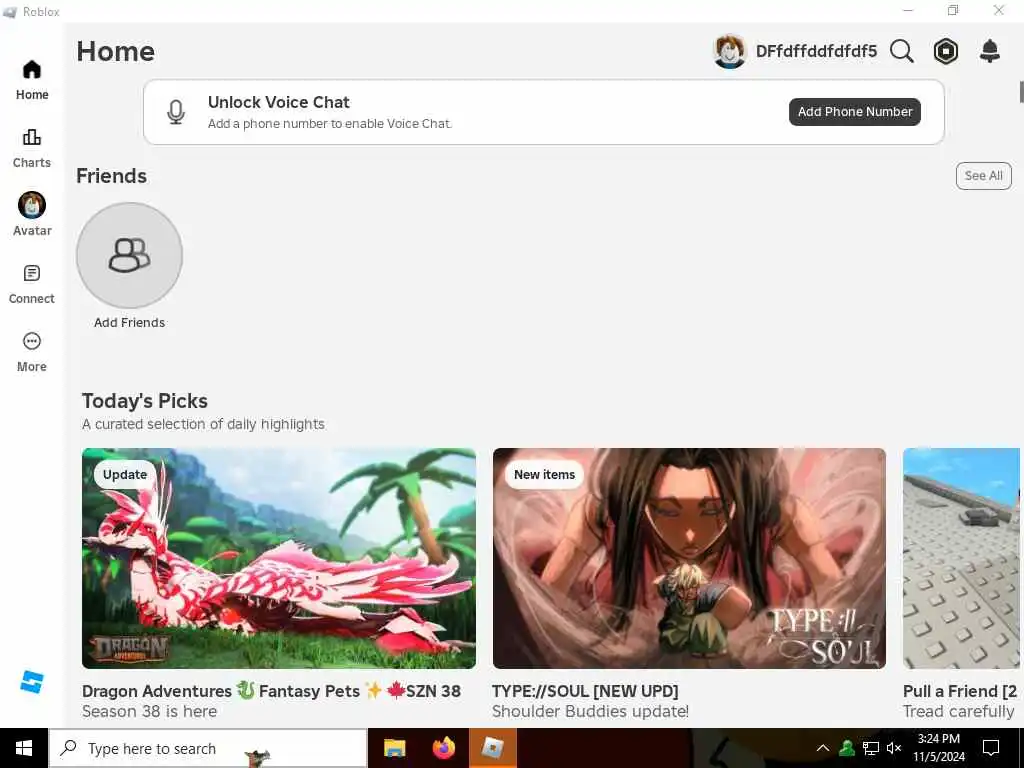Click the green person tray icon
Screen dimensions: 1024x768
point(847,748)
